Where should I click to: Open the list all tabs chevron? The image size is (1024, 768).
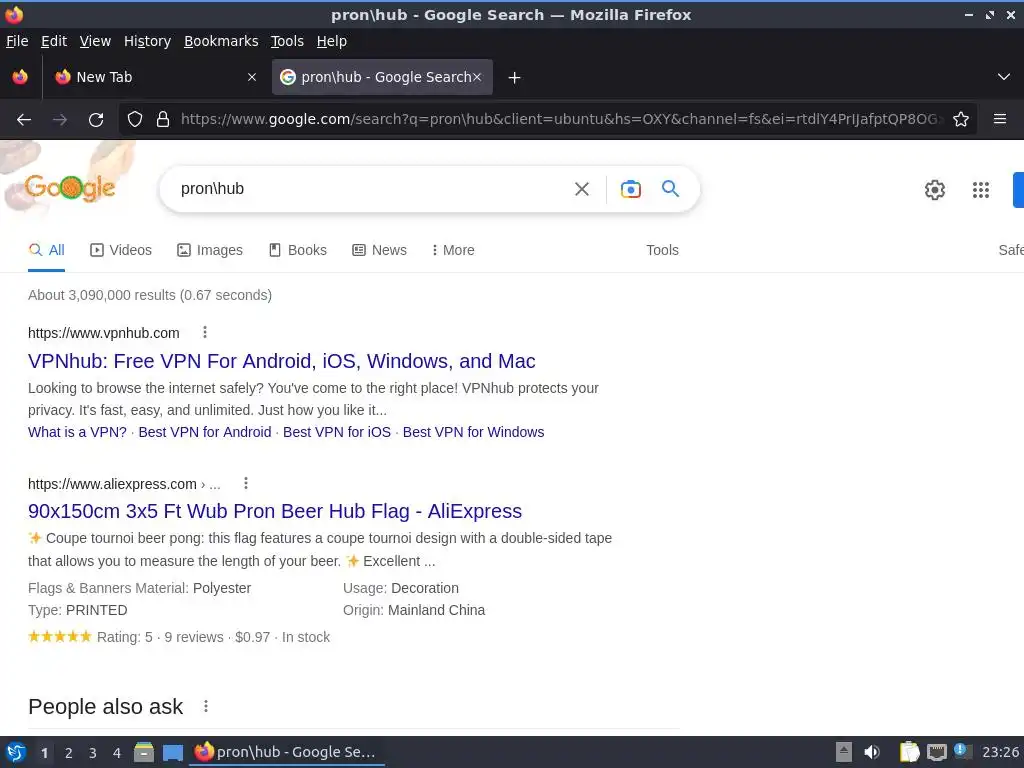1004,77
